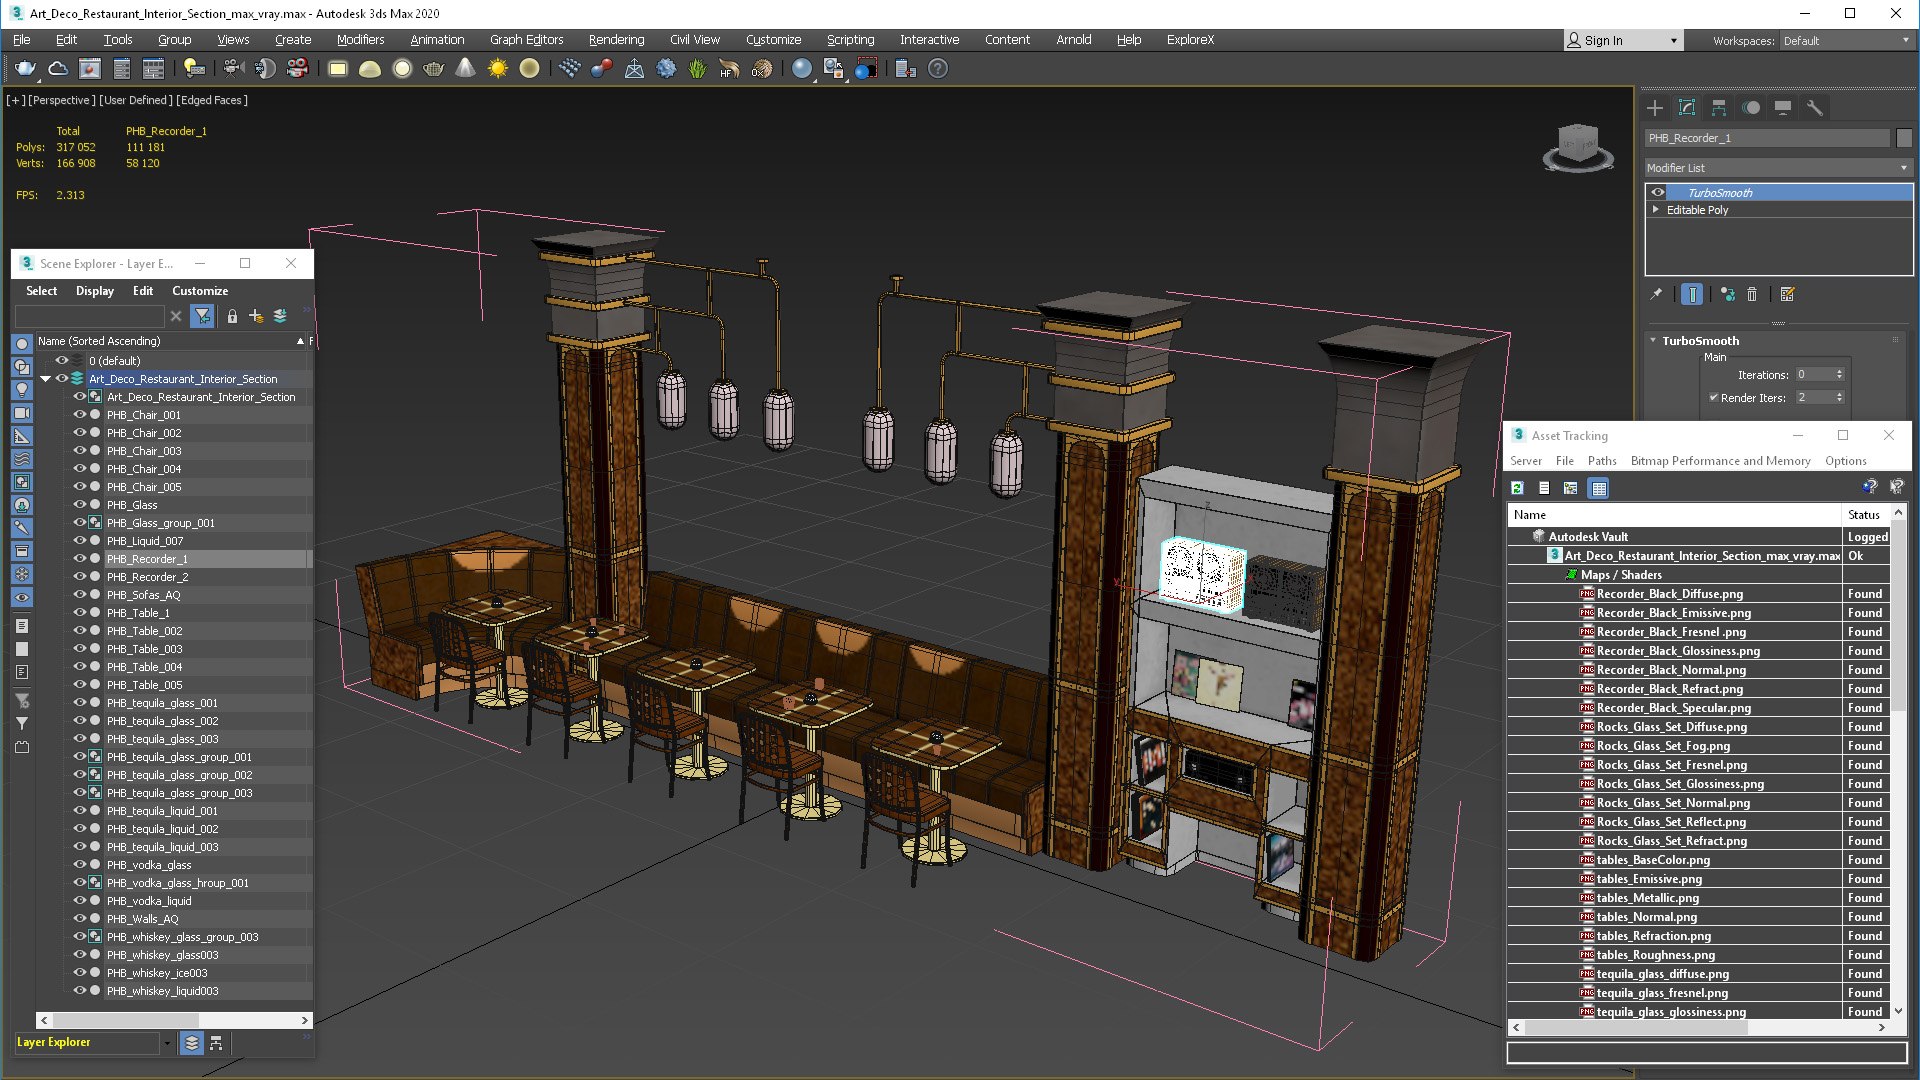This screenshot has height=1080, width=1920.
Task: Open the Modifiers menu
Action: tap(360, 40)
